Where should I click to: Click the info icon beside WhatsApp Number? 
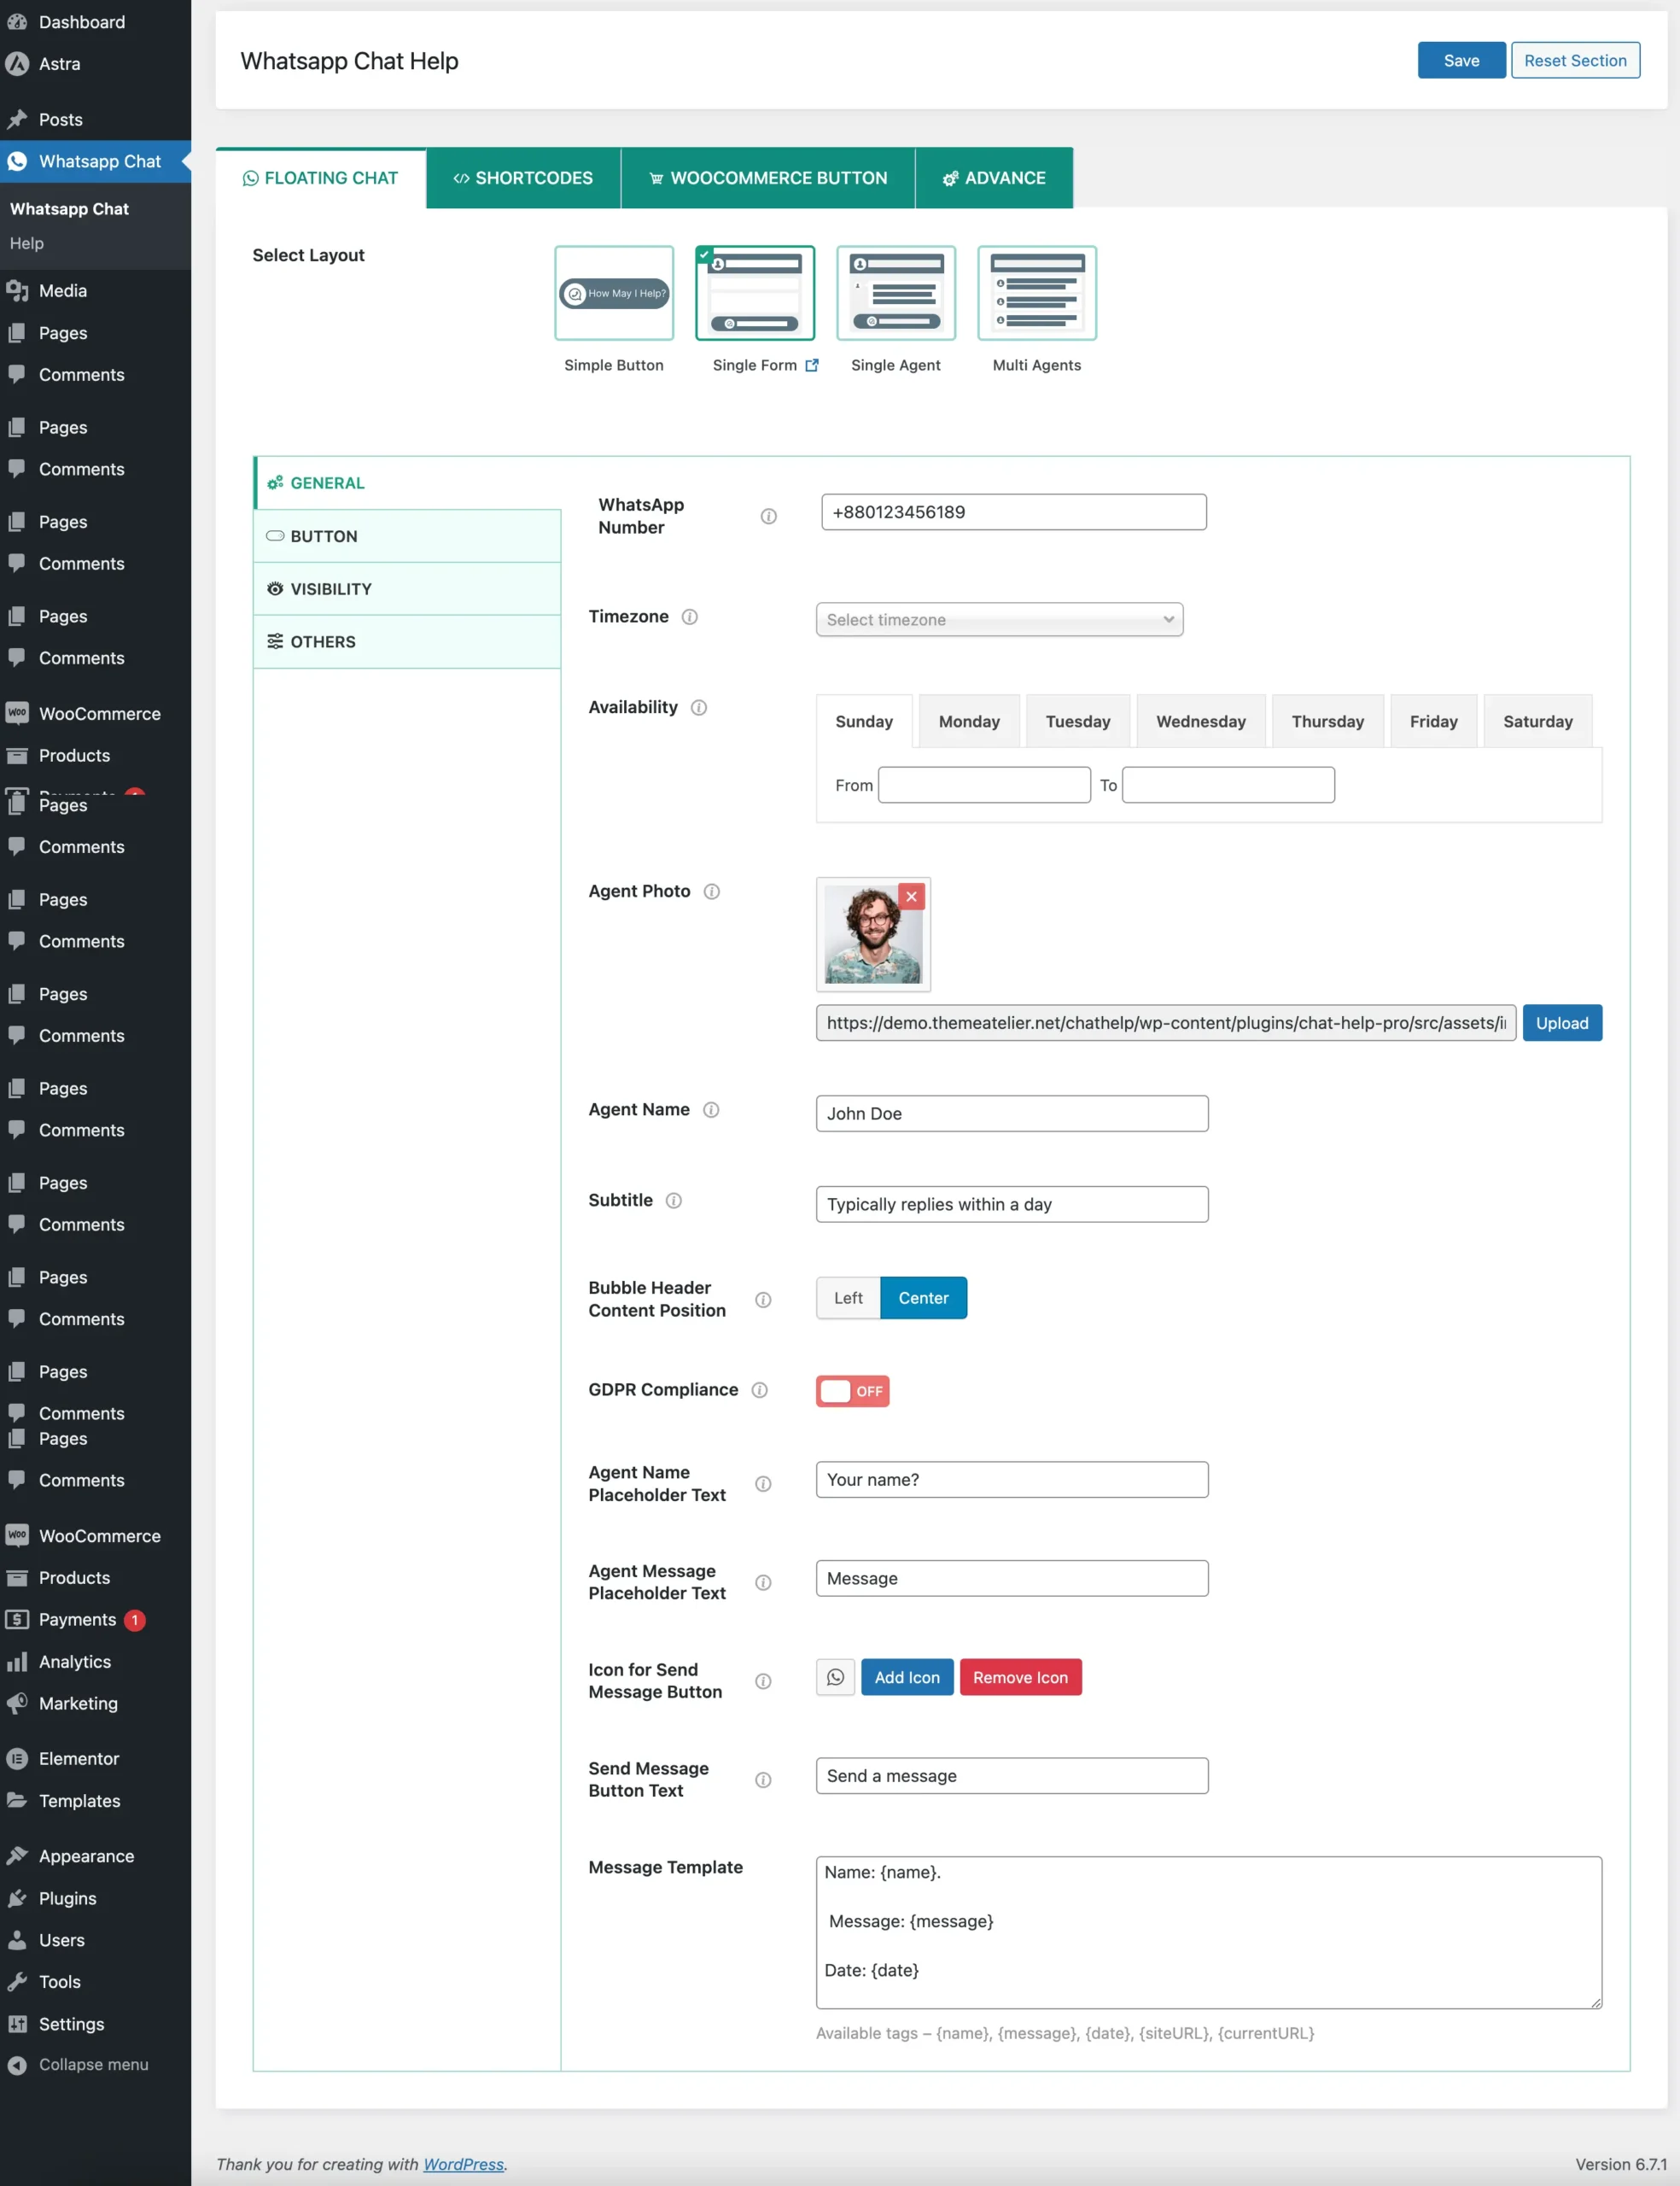click(x=768, y=516)
